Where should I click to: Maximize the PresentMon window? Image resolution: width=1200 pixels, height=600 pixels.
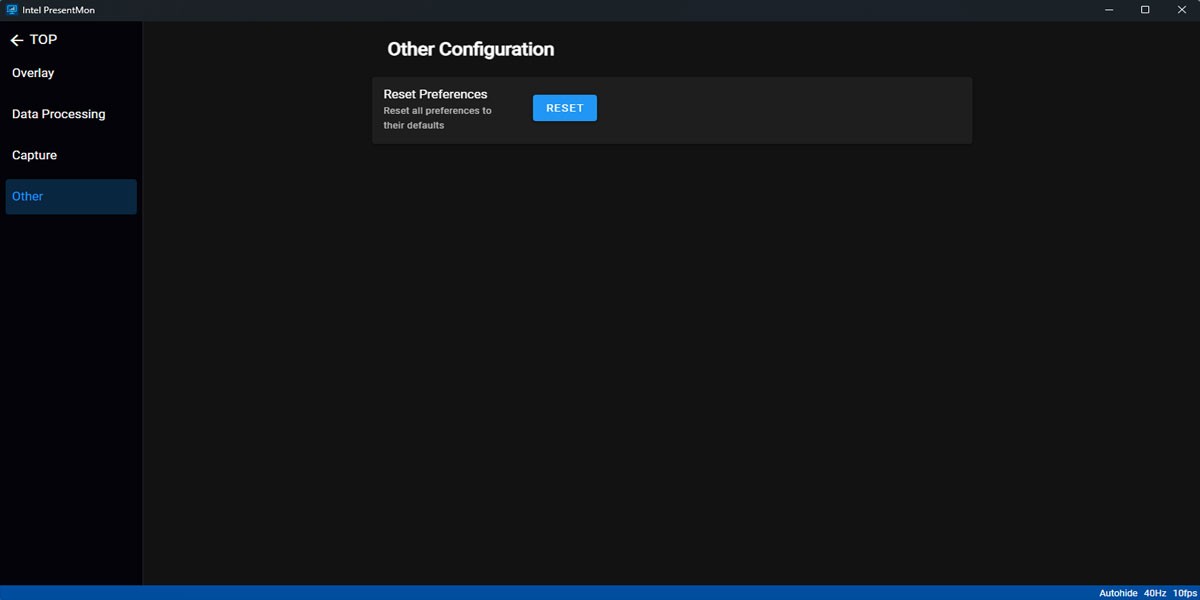[1145, 10]
